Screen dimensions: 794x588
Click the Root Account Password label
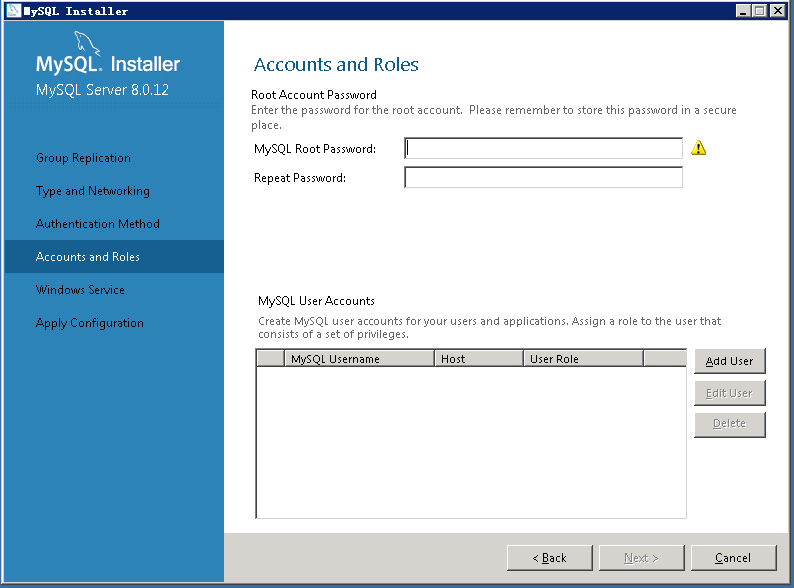[x=314, y=95]
